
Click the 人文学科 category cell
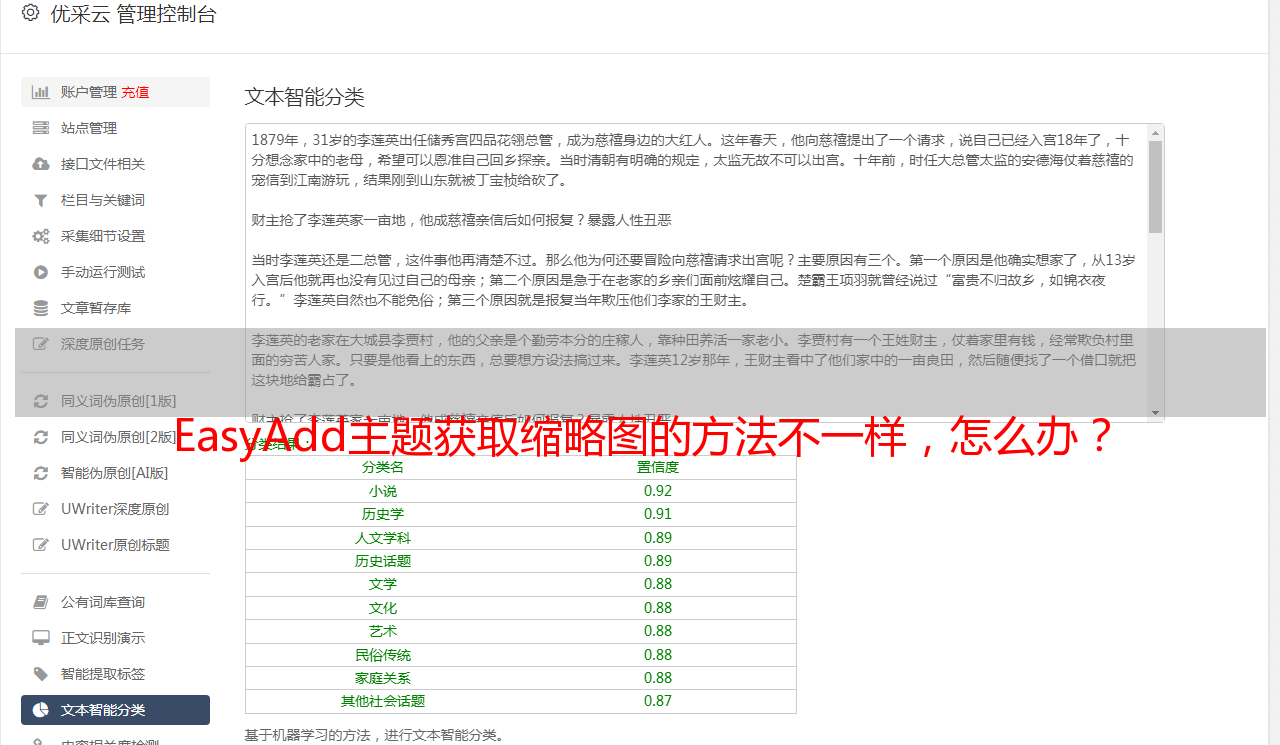coord(383,538)
